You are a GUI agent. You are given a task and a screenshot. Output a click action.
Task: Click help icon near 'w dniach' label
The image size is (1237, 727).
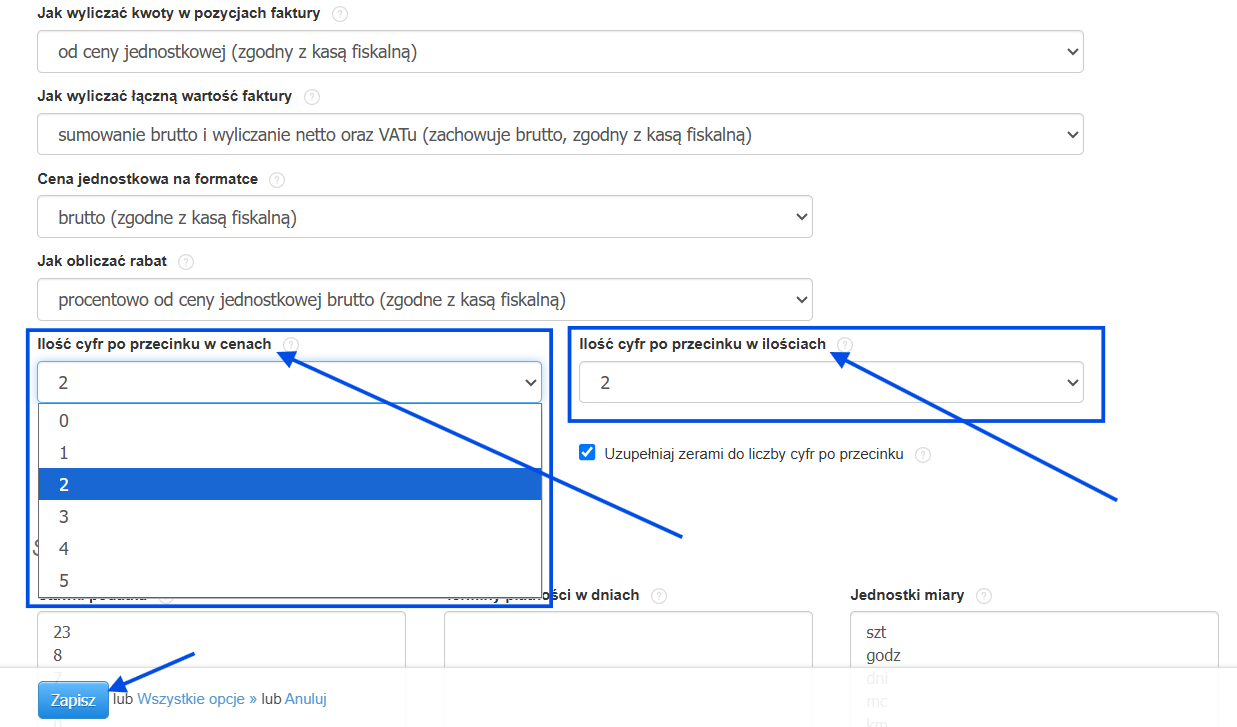(659, 596)
